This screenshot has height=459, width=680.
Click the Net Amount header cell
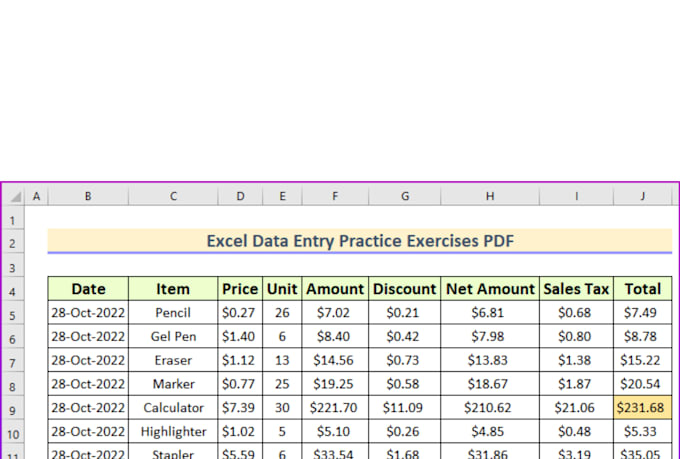click(490, 289)
